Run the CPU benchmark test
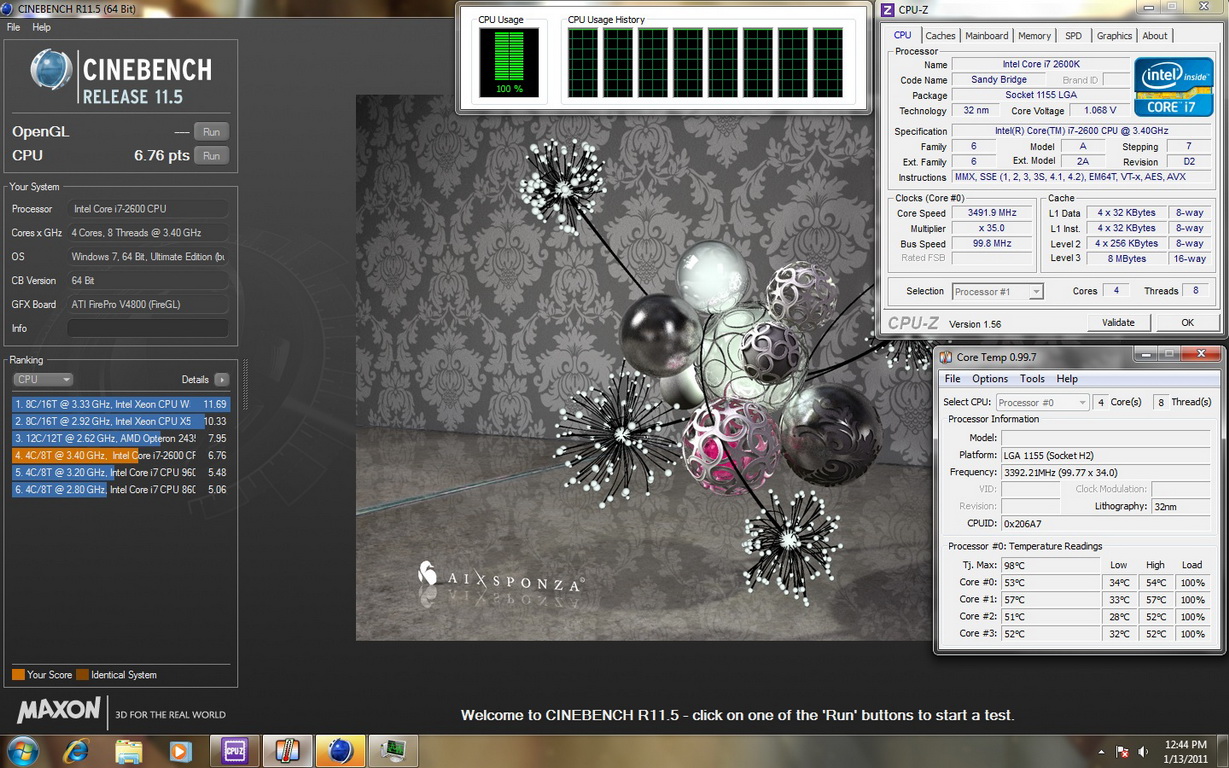The image size is (1229, 768). pyautogui.click(x=211, y=156)
